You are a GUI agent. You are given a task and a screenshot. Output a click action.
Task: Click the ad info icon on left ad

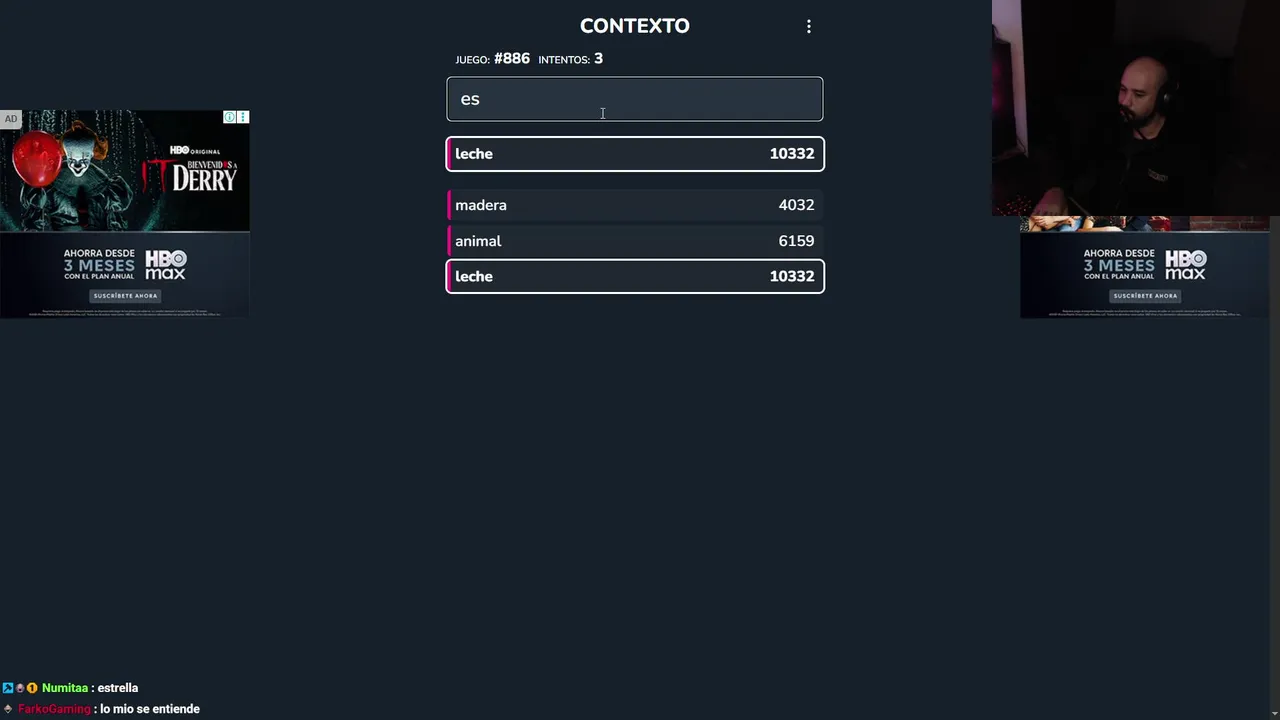(230, 117)
